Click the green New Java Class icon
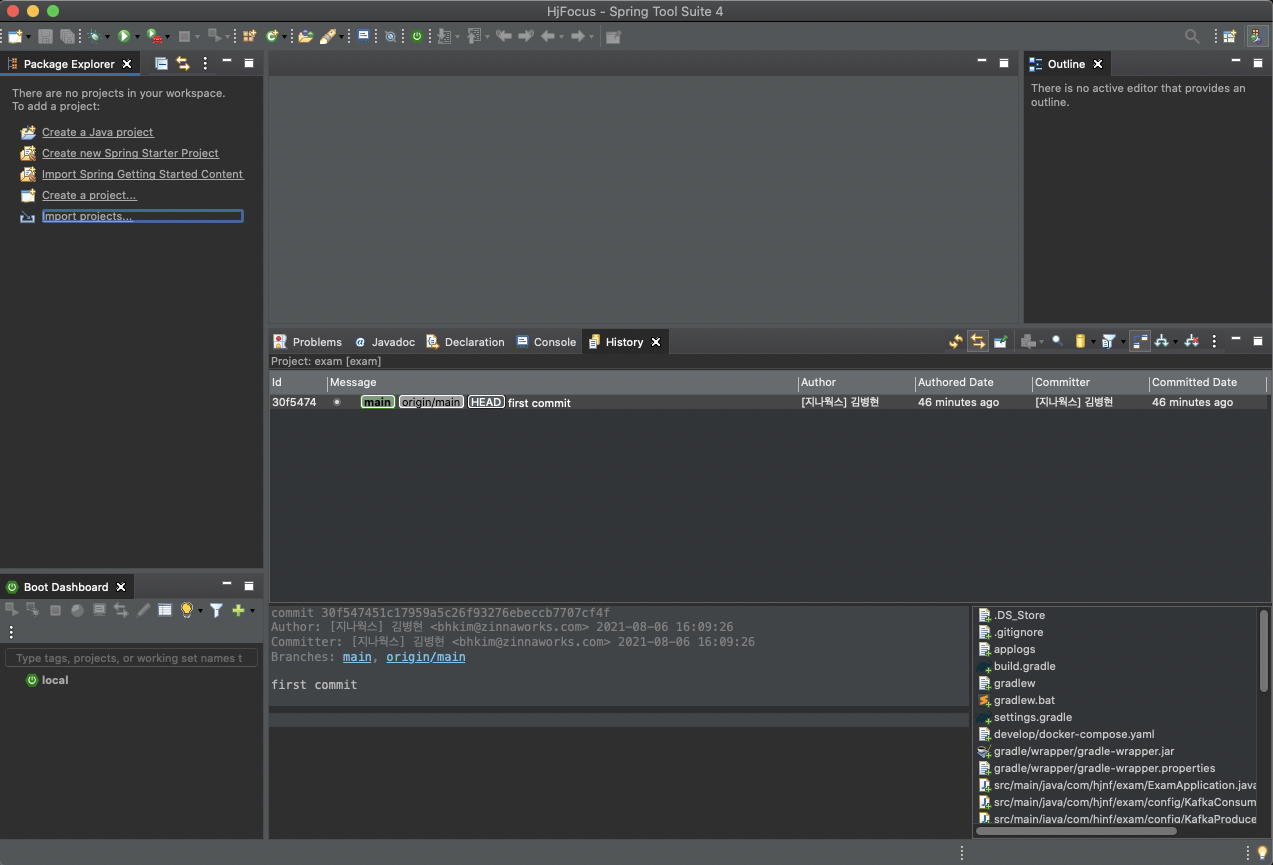The width and height of the screenshot is (1273, 865). [x=271, y=36]
